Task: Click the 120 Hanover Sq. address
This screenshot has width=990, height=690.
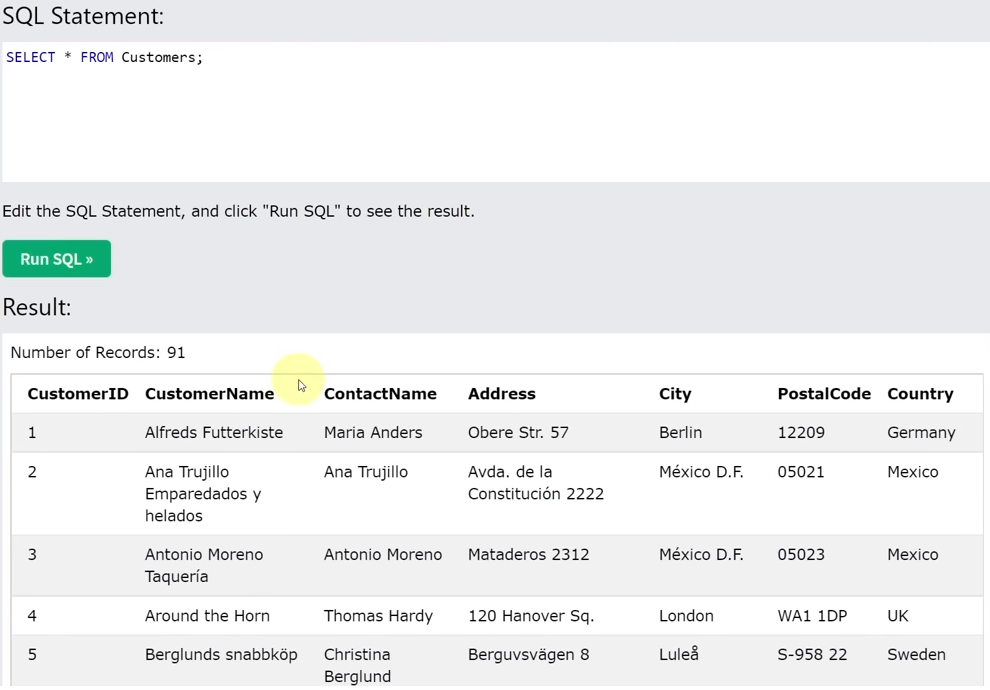Action: click(531, 616)
